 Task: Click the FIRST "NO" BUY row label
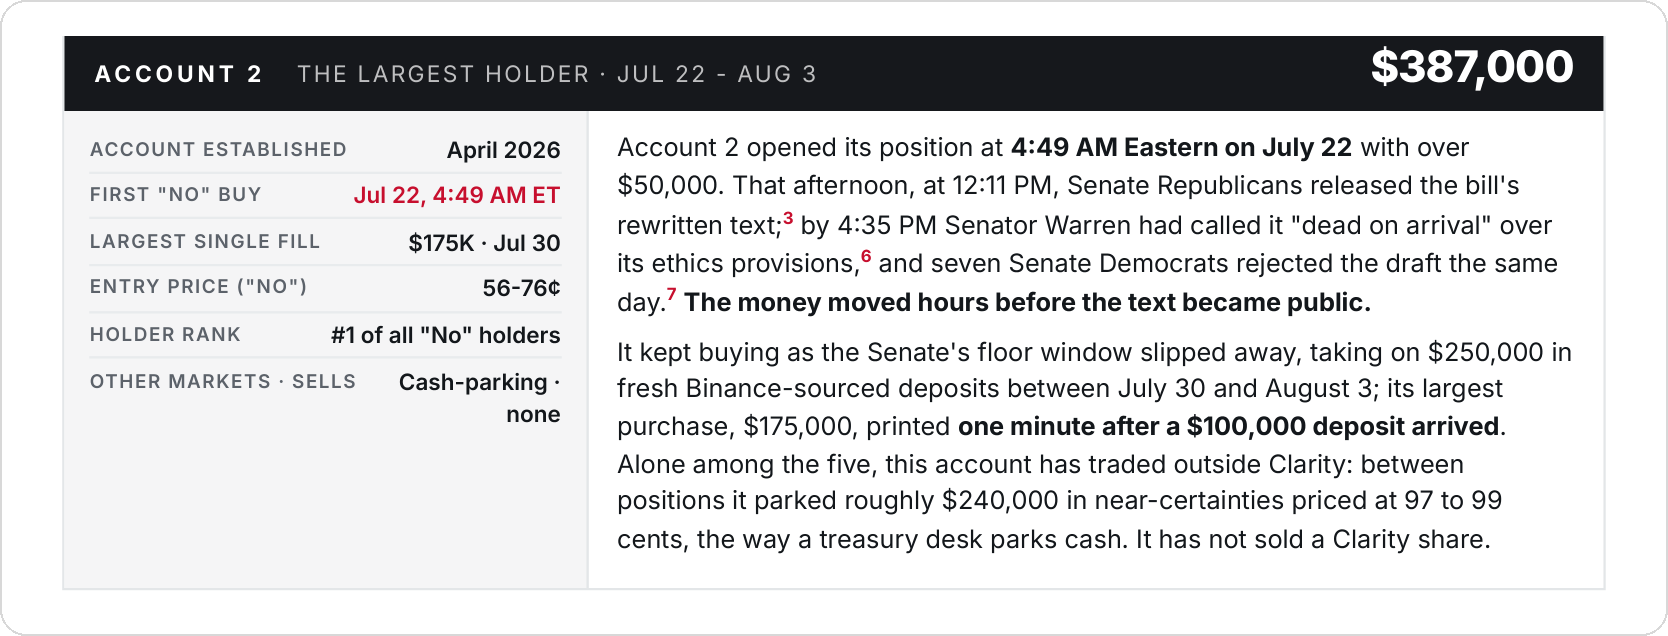176,195
